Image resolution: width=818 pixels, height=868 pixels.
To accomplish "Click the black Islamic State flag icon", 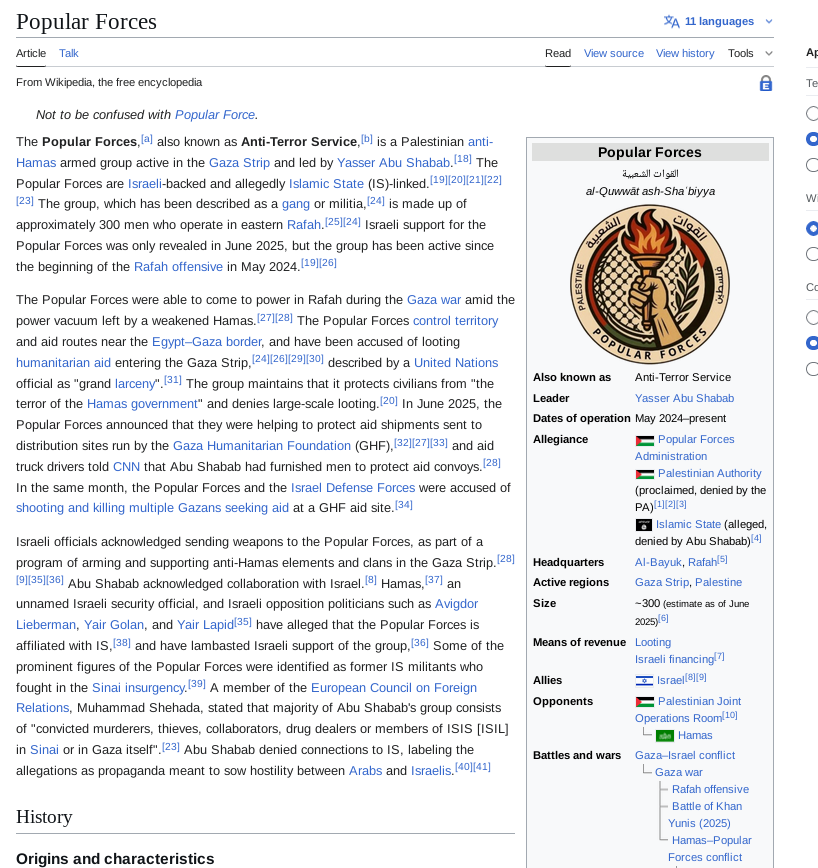I will click(x=644, y=525).
